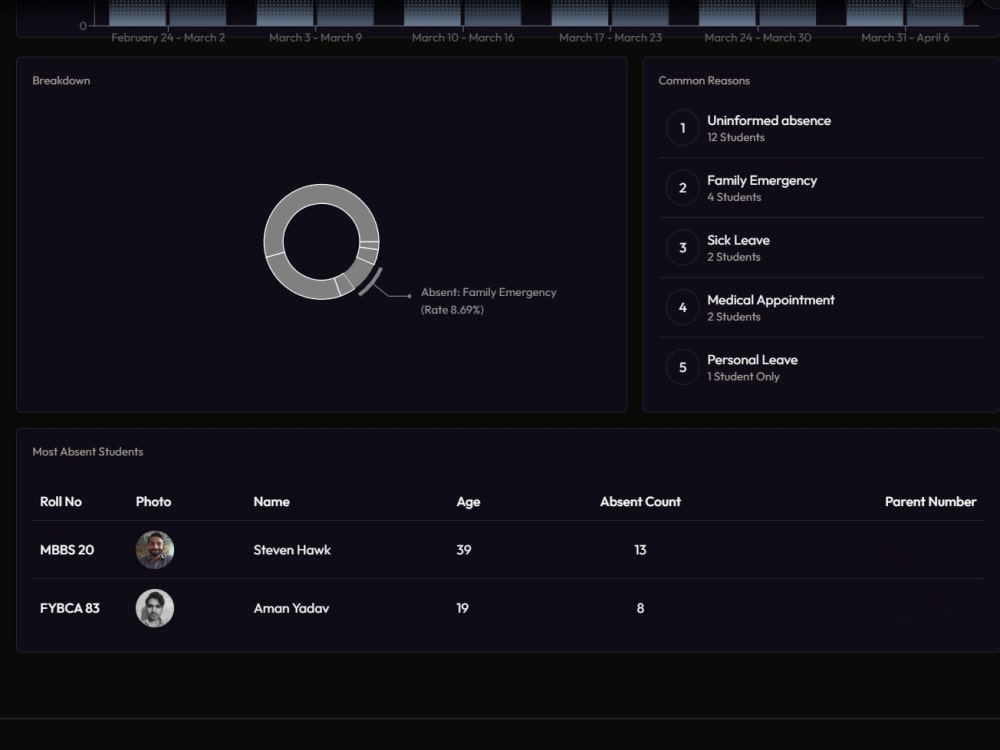Click the Absent: Family Emergency chart label
Image resolution: width=1000 pixels, height=750 pixels.
pyautogui.click(x=489, y=292)
